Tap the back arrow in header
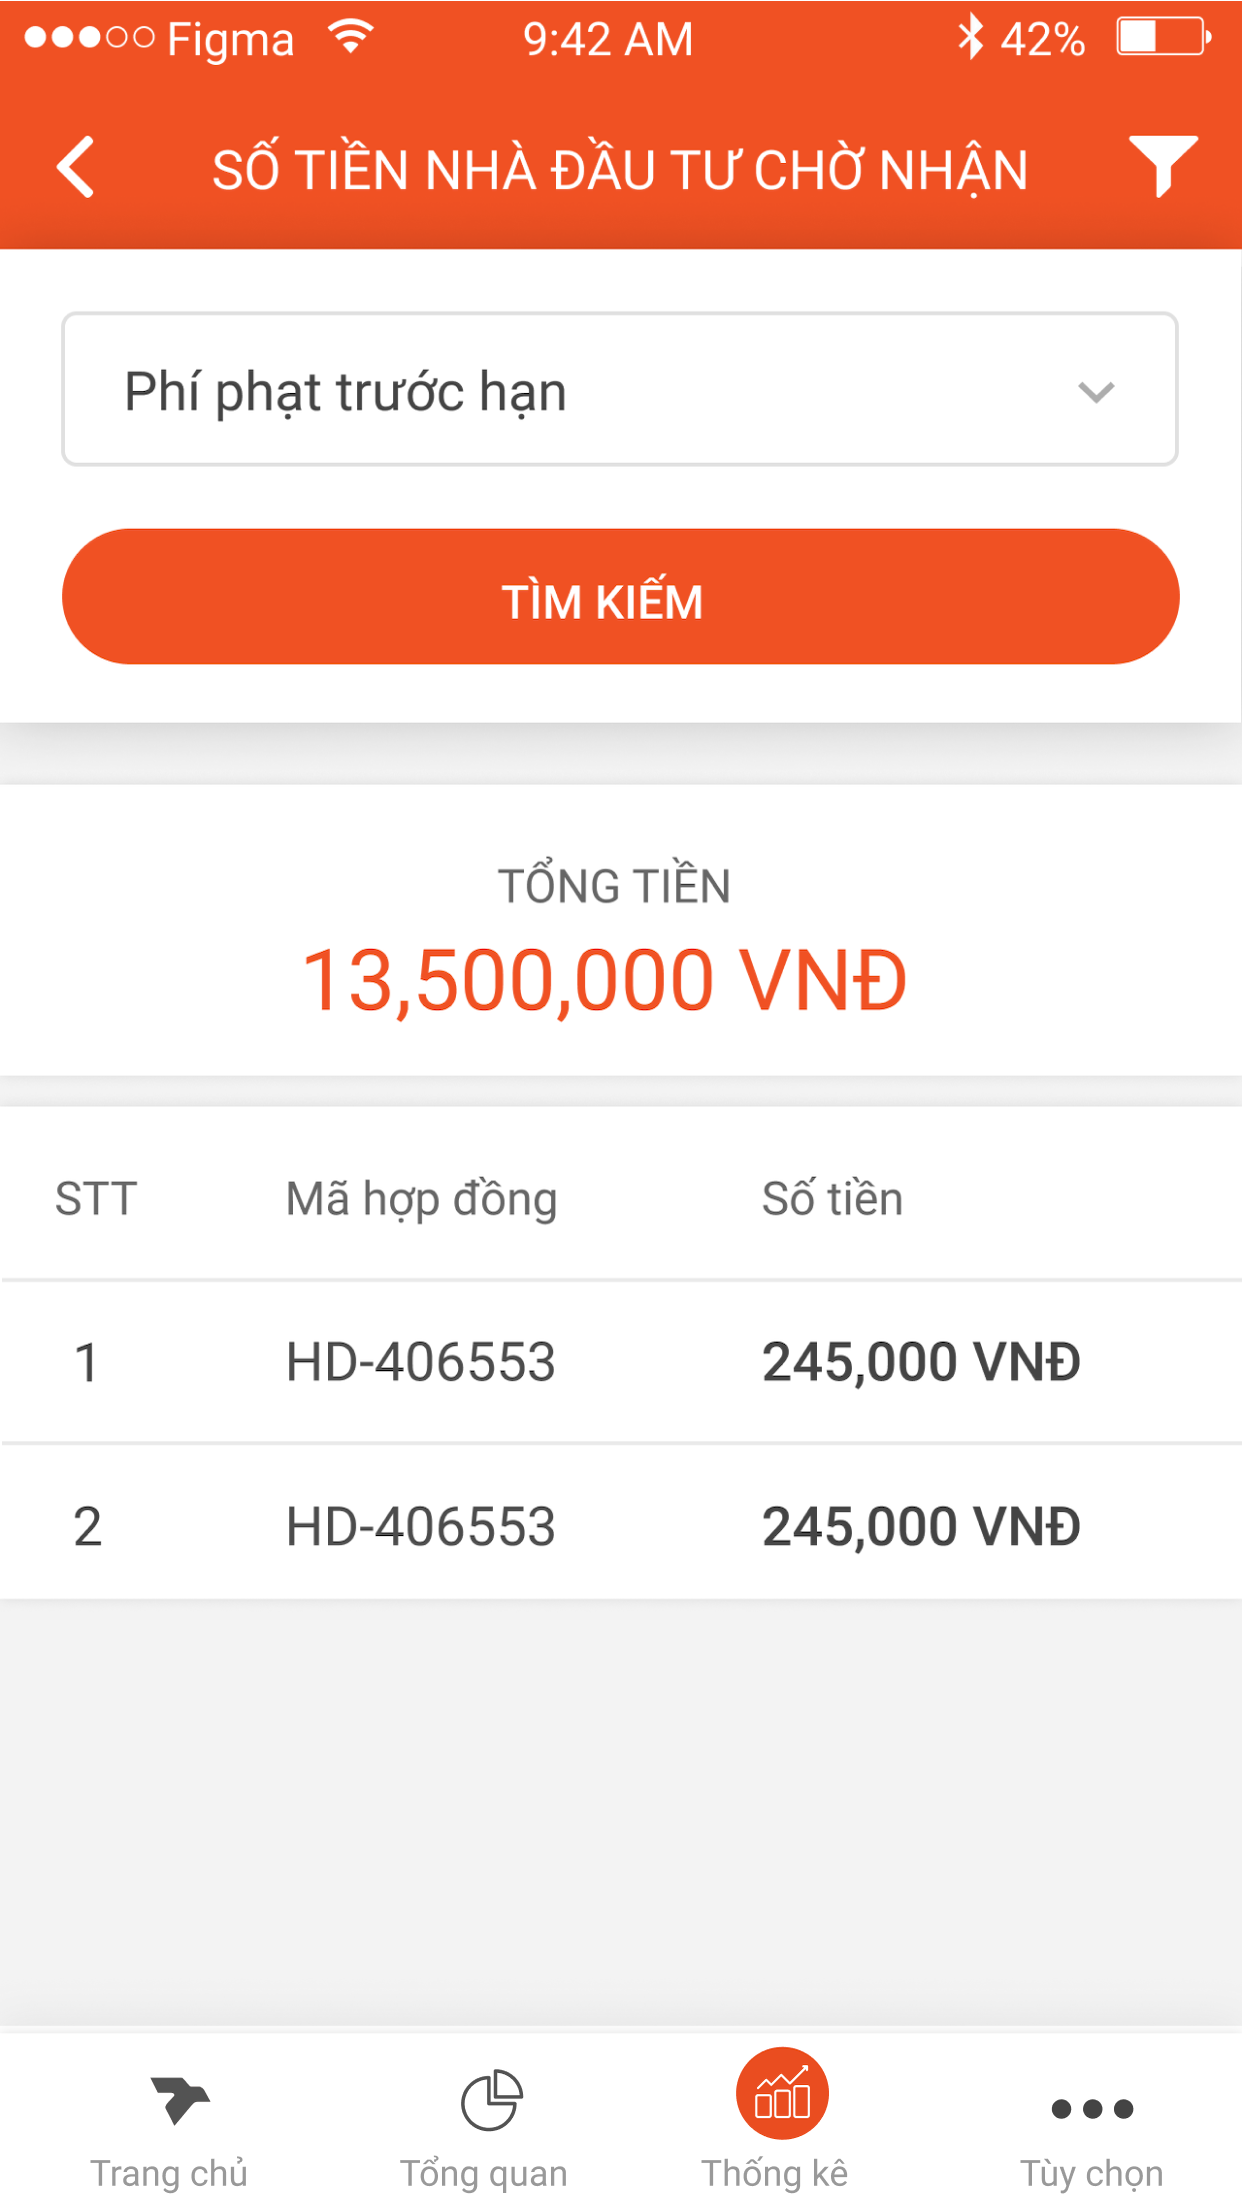This screenshot has height=2208, width=1242. click(x=76, y=167)
